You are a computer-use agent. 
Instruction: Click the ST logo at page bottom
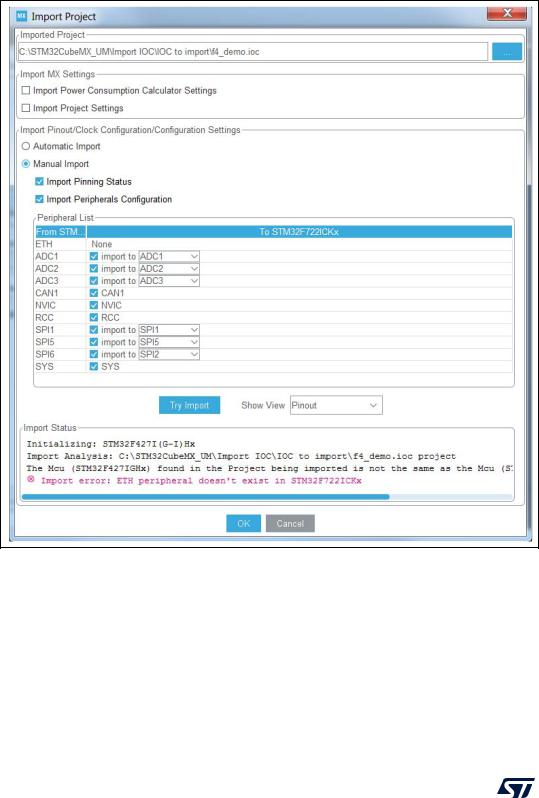pyautogui.click(x=515, y=787)
